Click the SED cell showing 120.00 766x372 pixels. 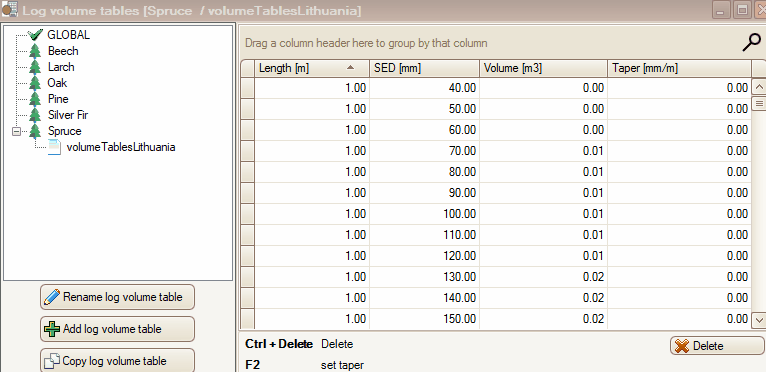(424, 256)
